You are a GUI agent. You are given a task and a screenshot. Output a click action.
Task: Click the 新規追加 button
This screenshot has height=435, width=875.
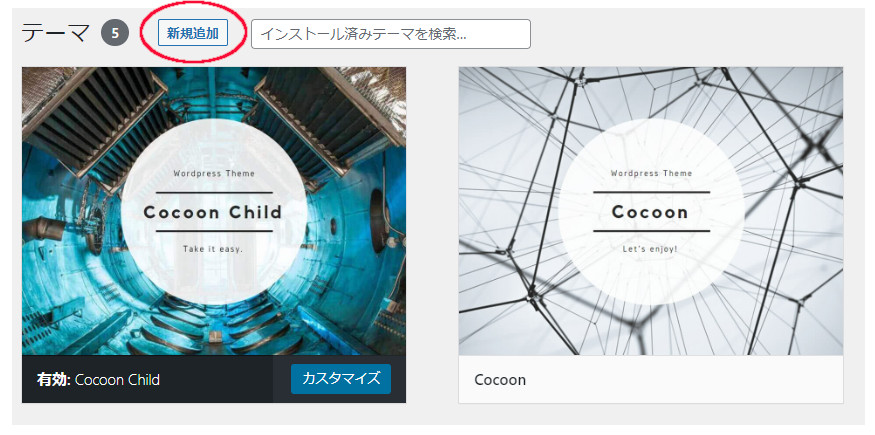[x=193, y=33]
